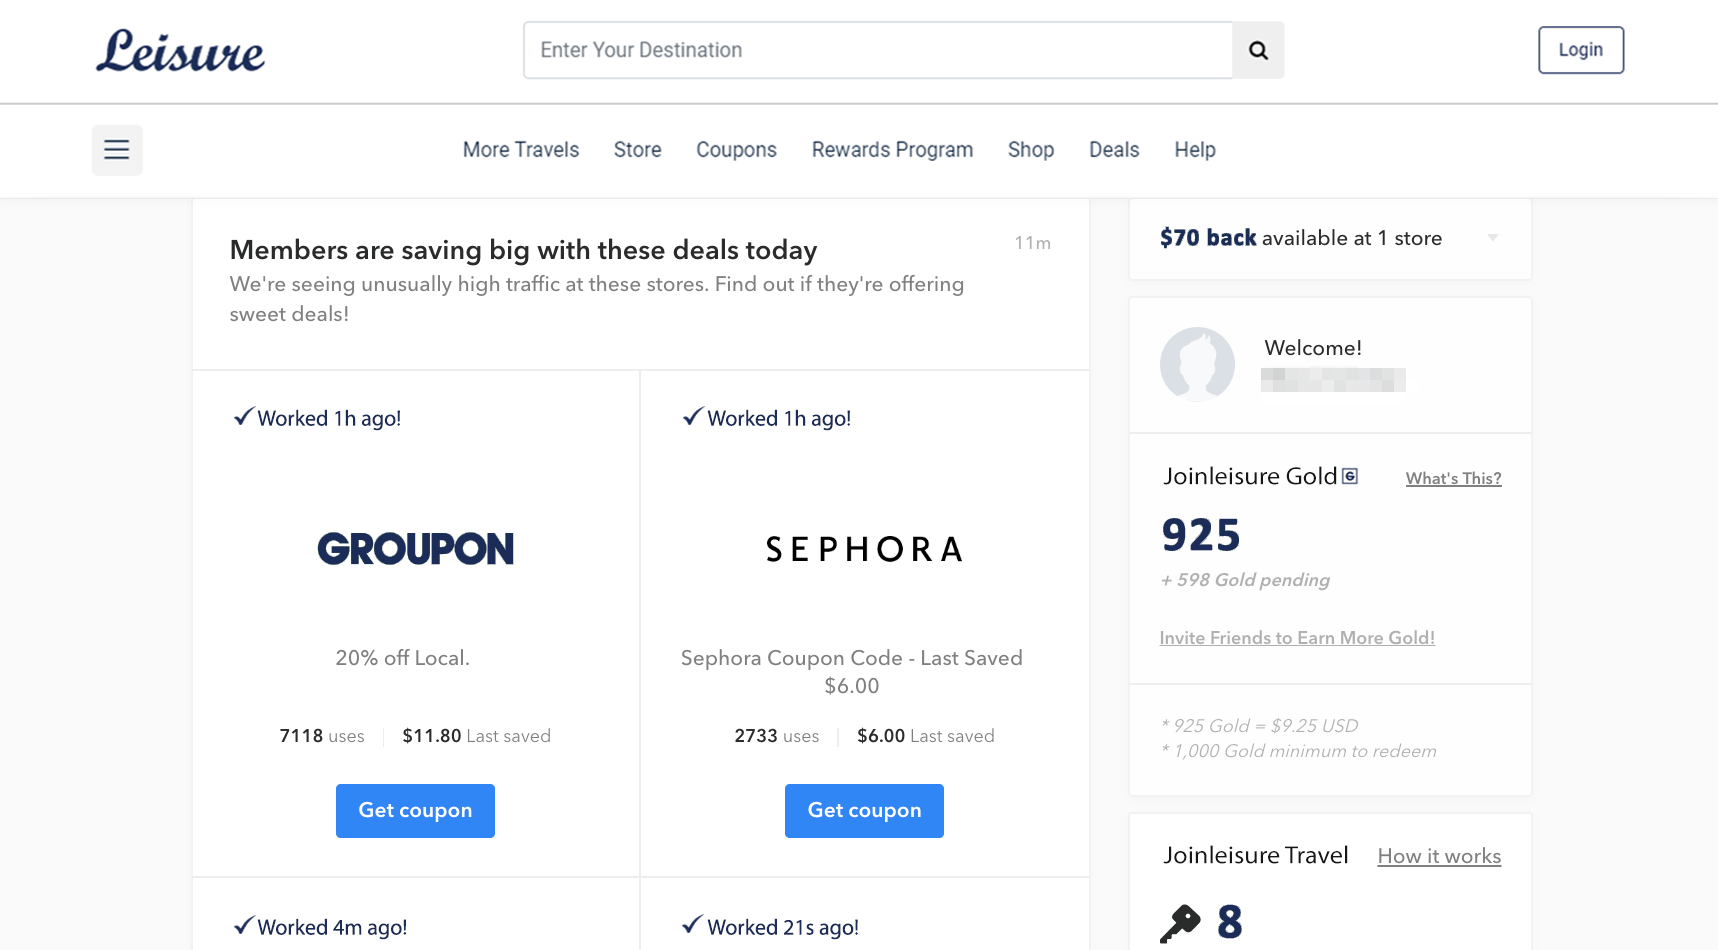Select Deals in the navigation bar
The image size is (1718, 950).
[1114, 150]
